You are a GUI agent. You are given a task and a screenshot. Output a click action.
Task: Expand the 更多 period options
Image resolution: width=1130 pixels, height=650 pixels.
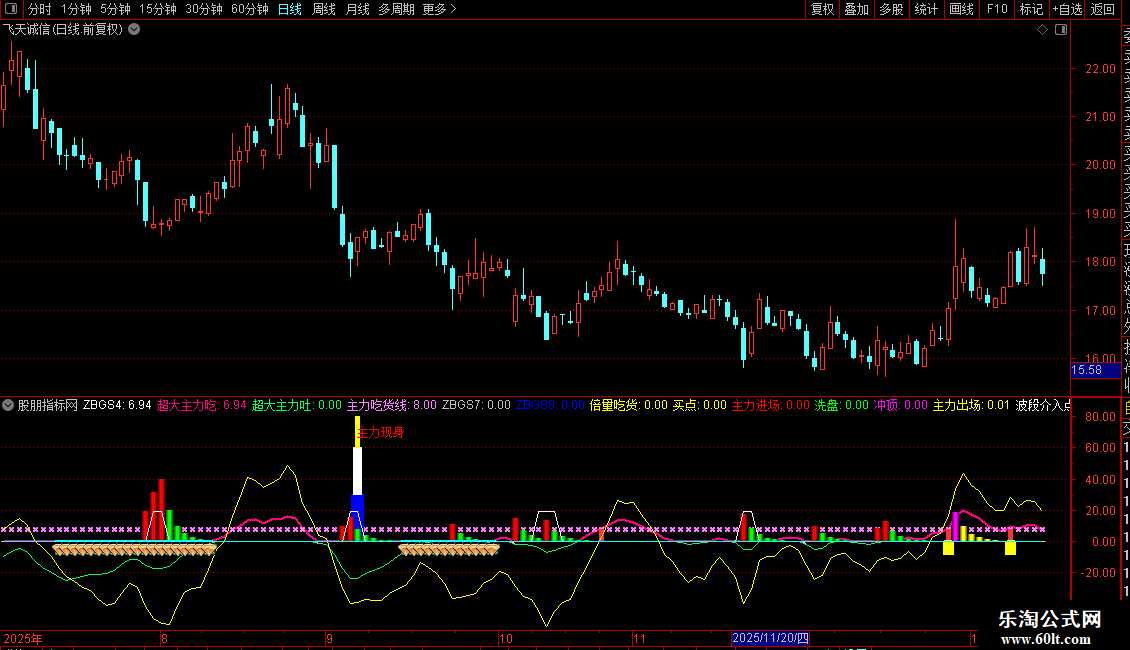(439, 9)
